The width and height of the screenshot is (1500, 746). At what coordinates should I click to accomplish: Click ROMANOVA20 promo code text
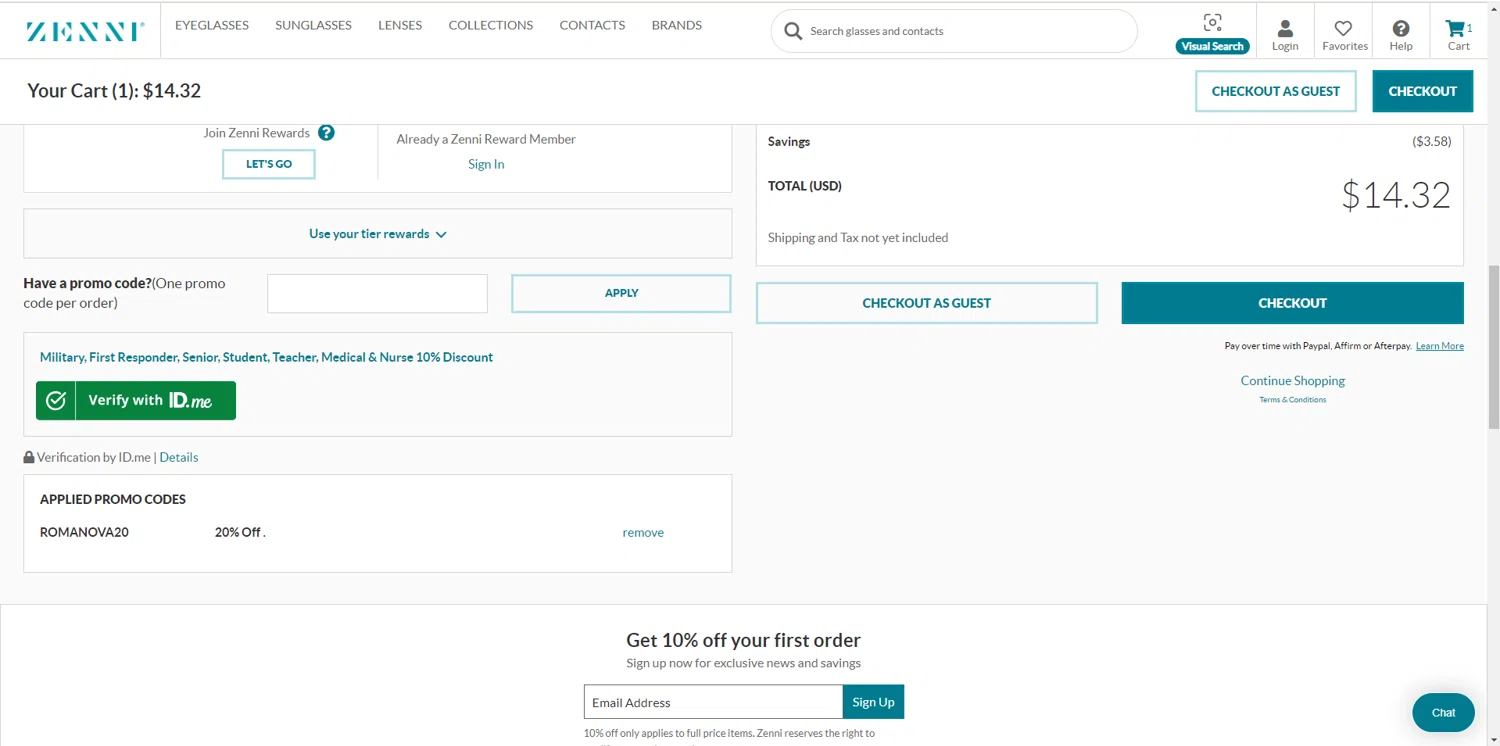point(84,533)
